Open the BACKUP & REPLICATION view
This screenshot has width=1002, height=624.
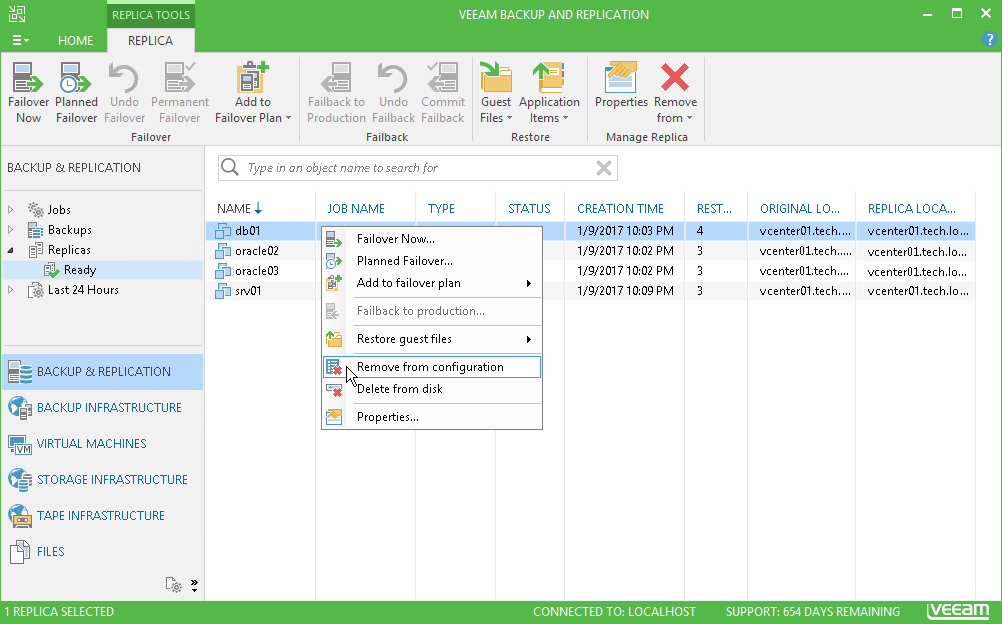pyautogui.click(x=102, y=372)
